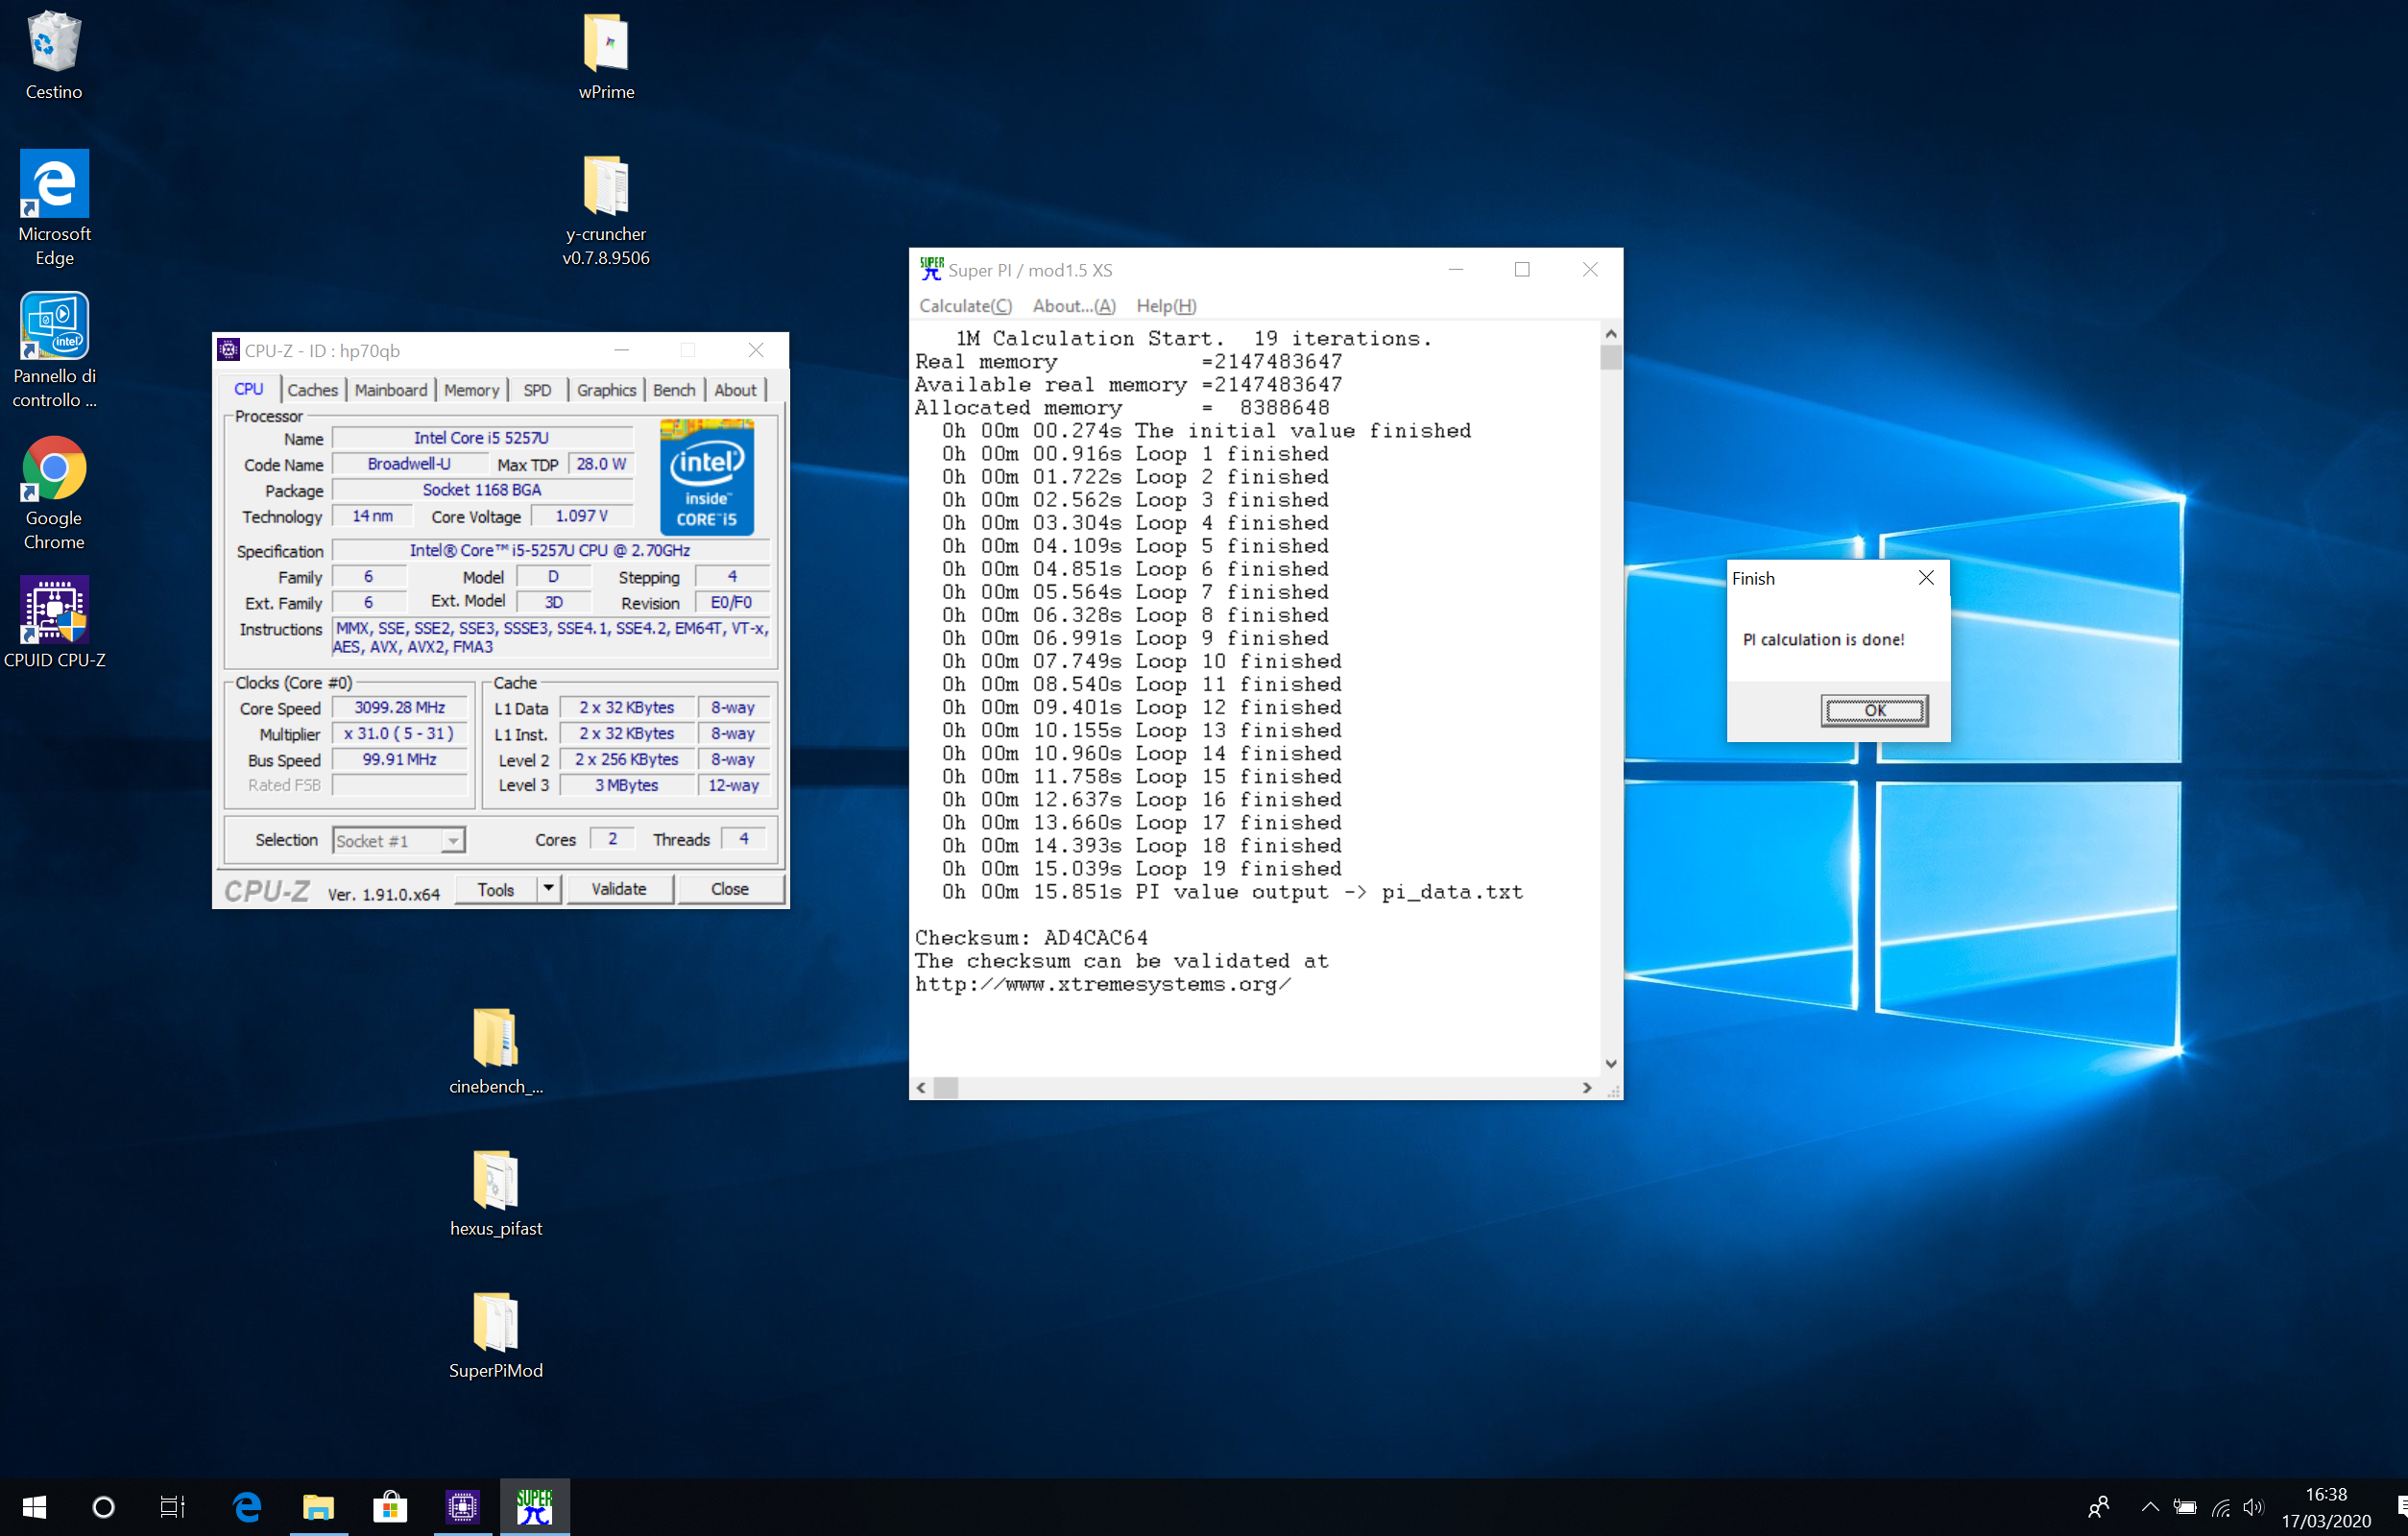Click the Validate button in CPU-Z
The image size is (2408, 1536).
click(619, 889)
